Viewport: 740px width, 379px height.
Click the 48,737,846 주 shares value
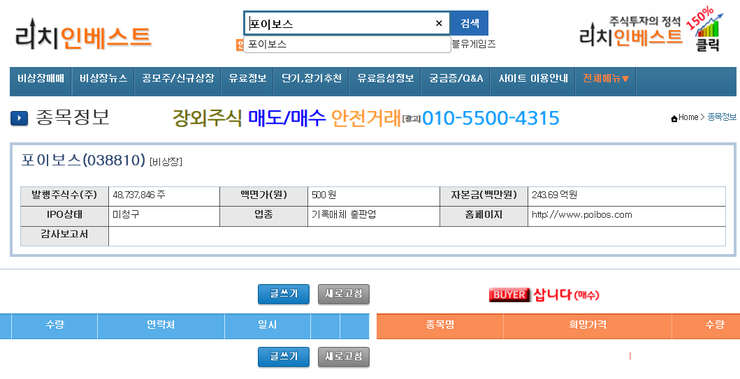pos(139,195)
